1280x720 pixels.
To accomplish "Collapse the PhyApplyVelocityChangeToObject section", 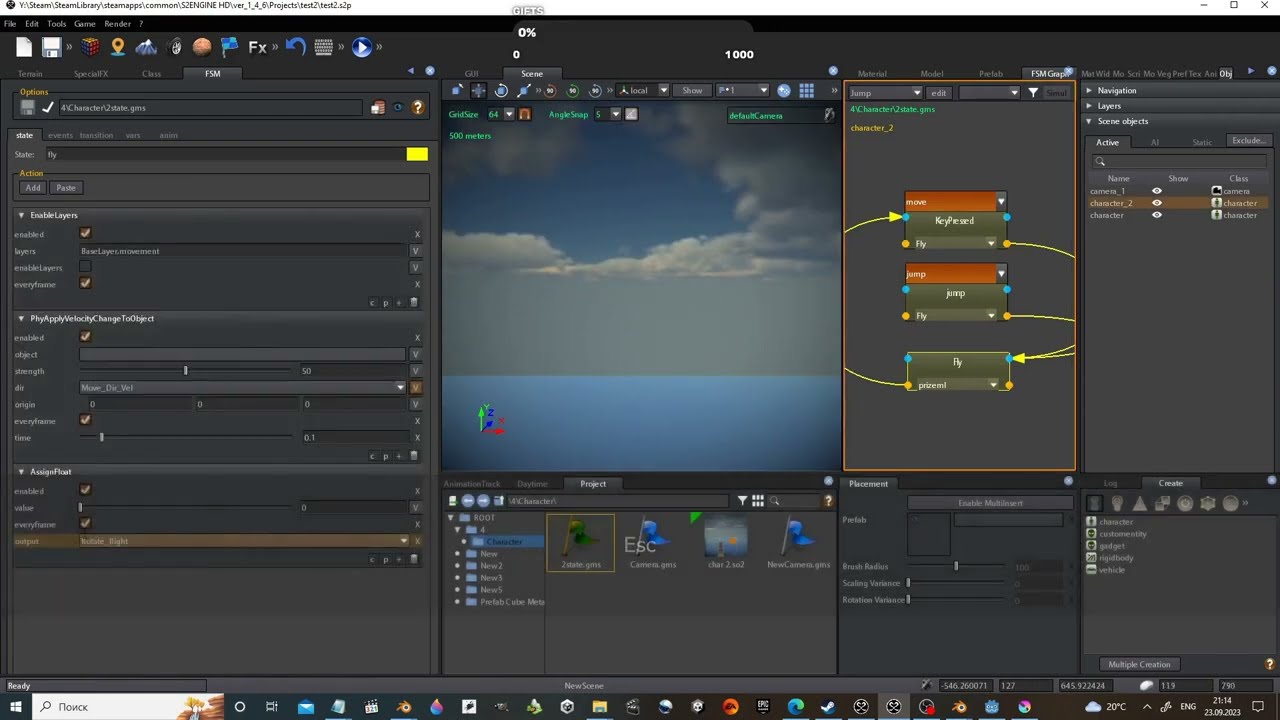I will click(21, 318).
